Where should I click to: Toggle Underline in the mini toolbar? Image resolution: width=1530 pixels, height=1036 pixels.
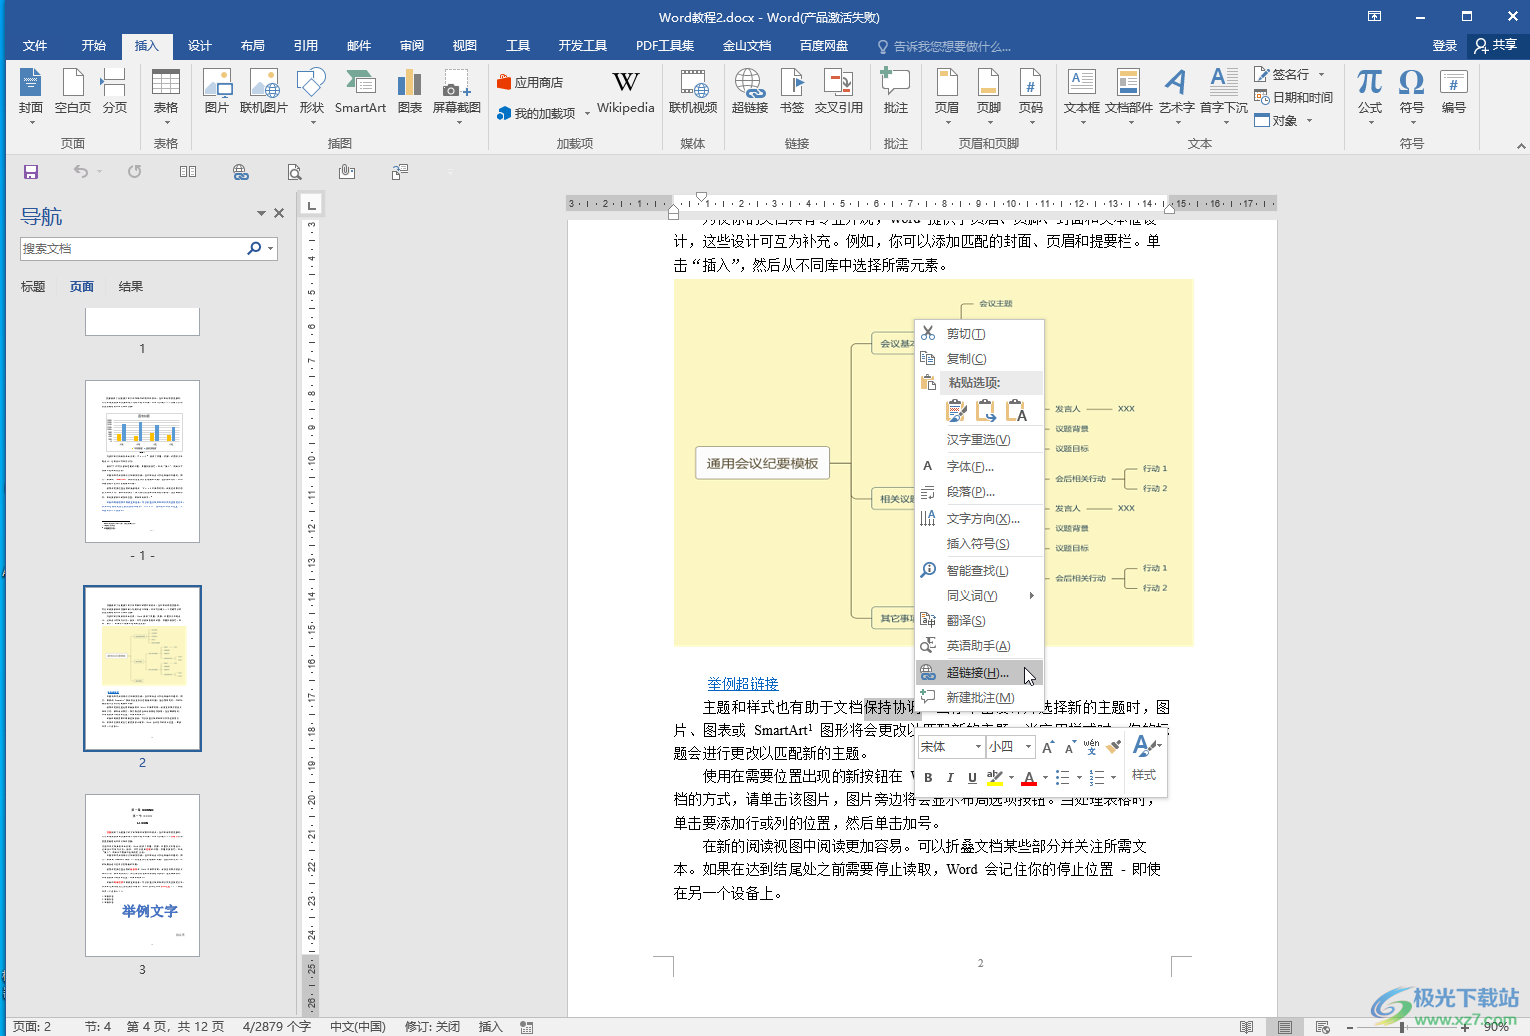coord(972,777)
